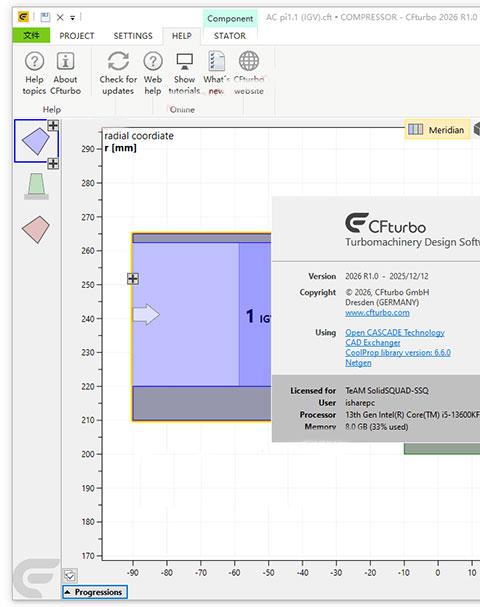Click the checklist icon above Progressions
480x607 pixels.
click(70, 576)
